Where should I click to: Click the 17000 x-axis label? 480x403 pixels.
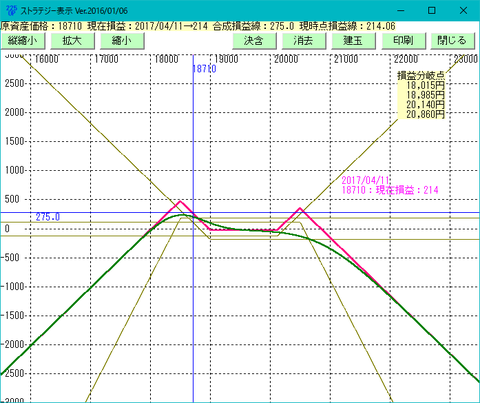pos(106,59)
